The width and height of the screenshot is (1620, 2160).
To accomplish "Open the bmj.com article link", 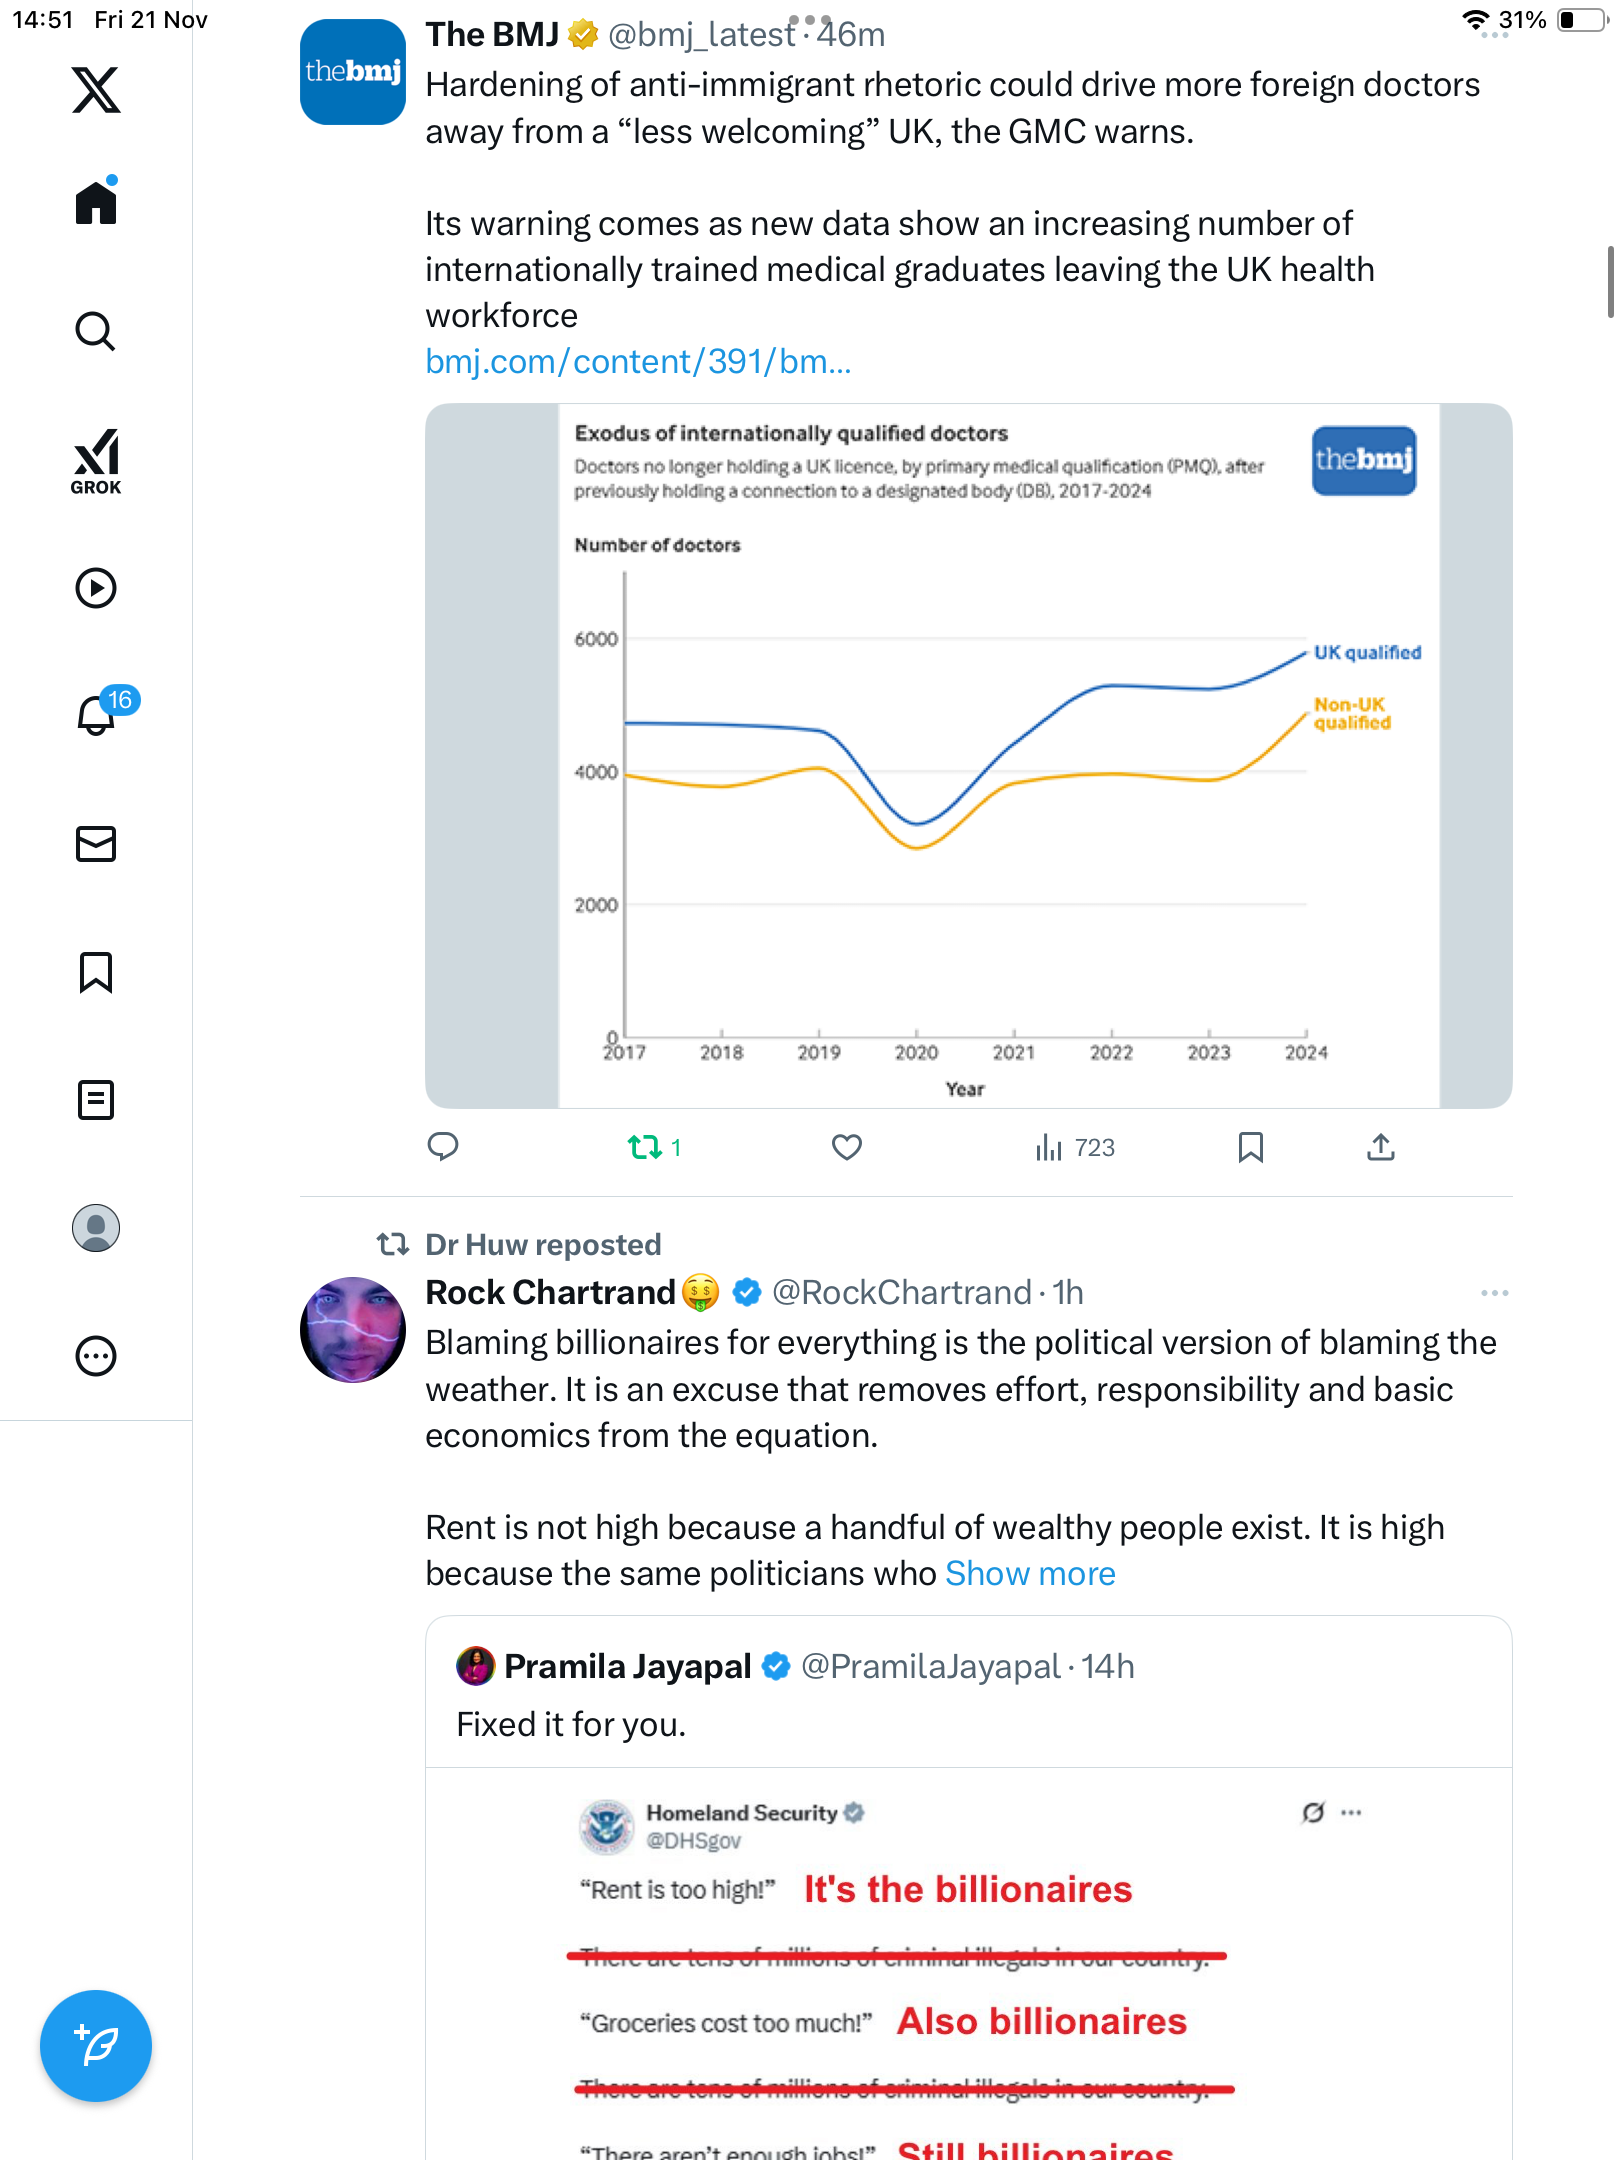I will (638, 362).
